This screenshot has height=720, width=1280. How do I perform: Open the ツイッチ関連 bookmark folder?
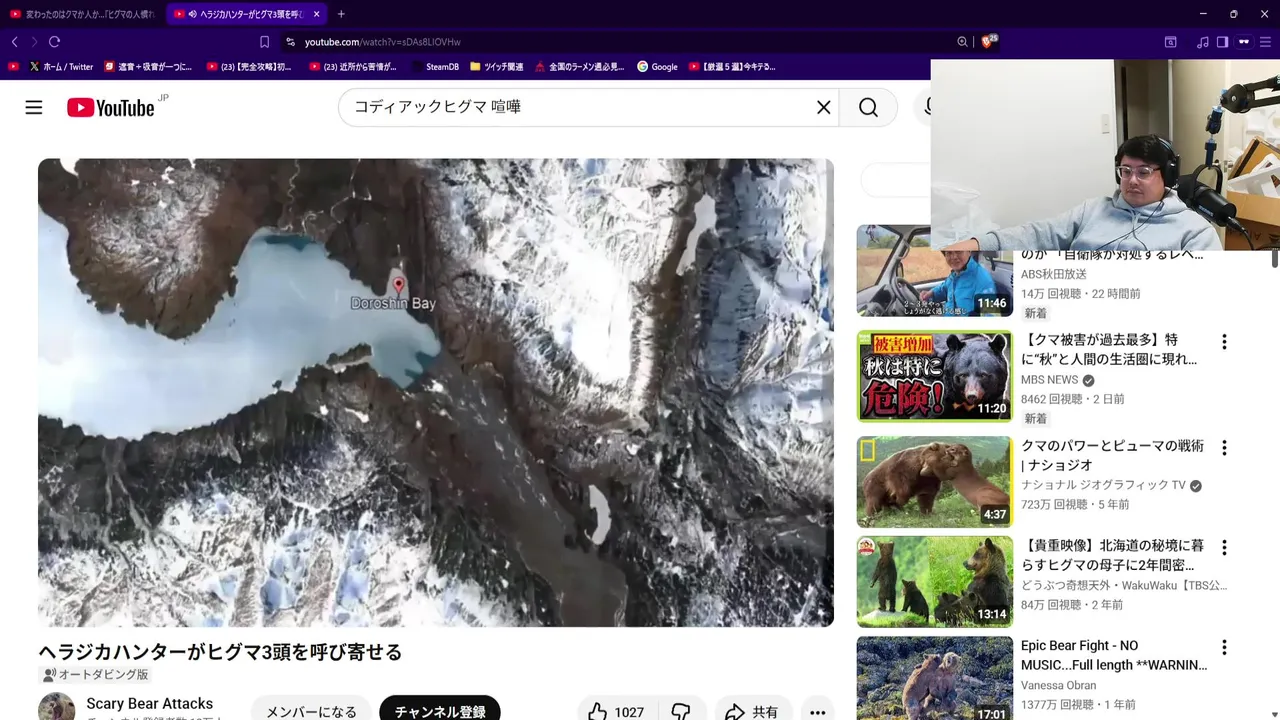click(496, 67)
